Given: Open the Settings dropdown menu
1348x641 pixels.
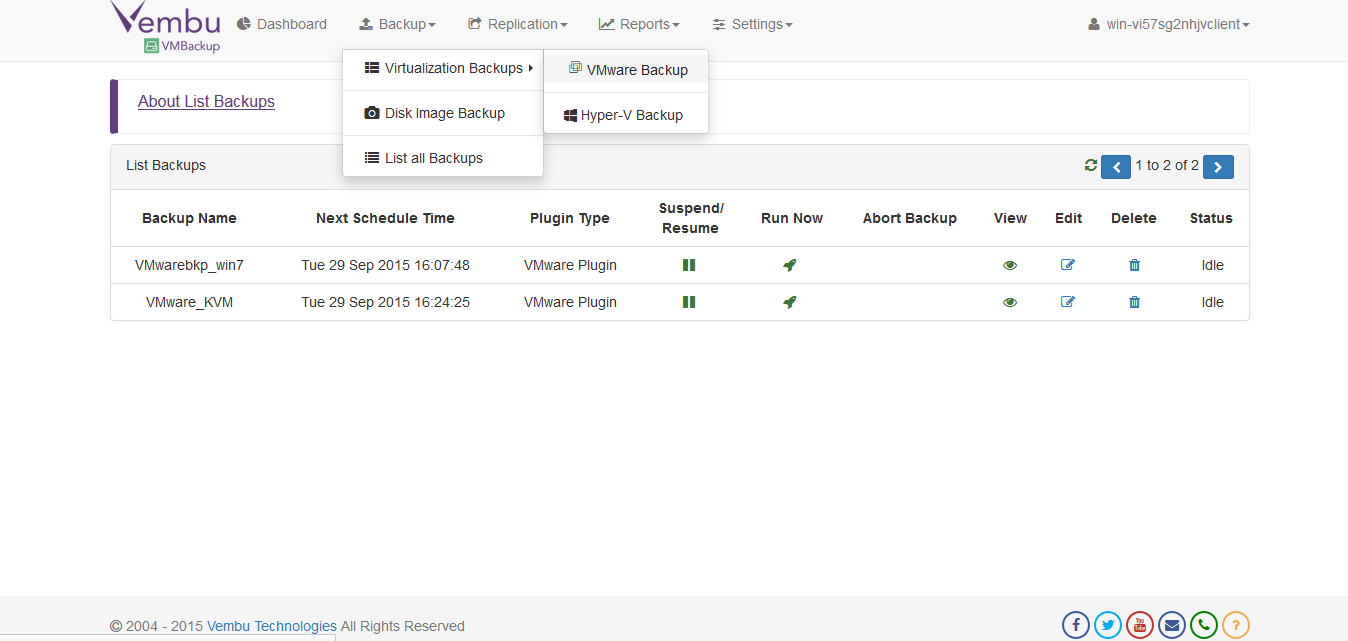Looking at the screenshot, I should (x=752, y=24).
